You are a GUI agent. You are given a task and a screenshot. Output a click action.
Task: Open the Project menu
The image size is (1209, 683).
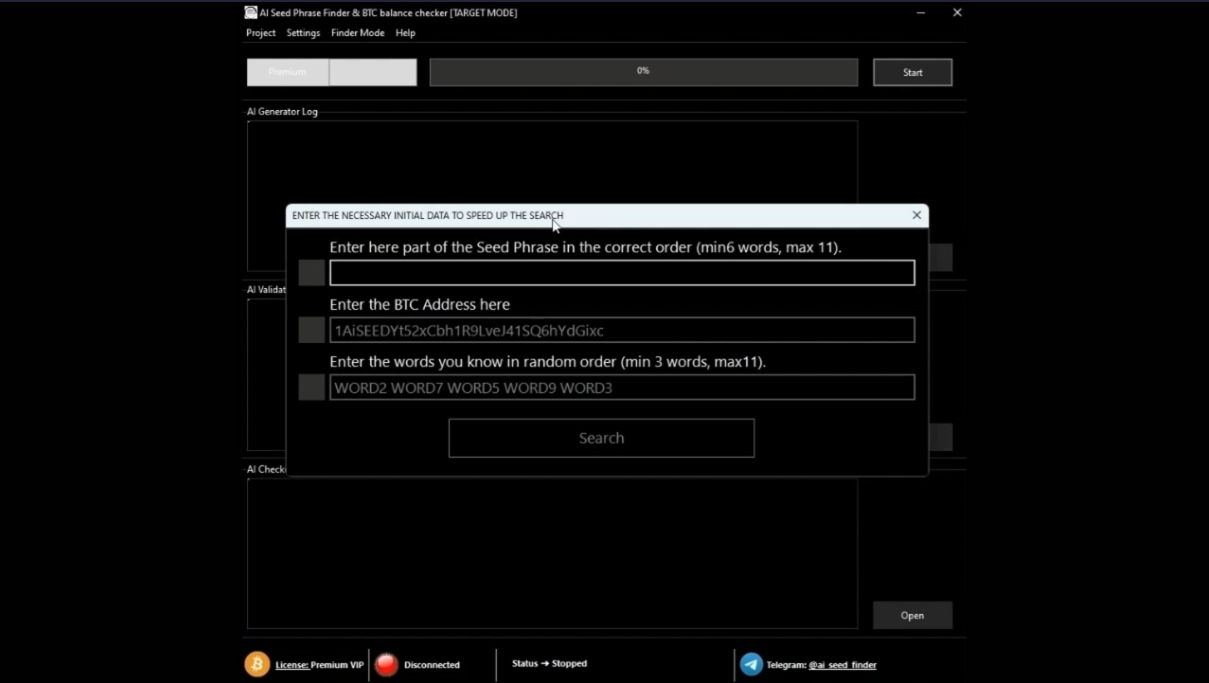(x=261, y=33)
